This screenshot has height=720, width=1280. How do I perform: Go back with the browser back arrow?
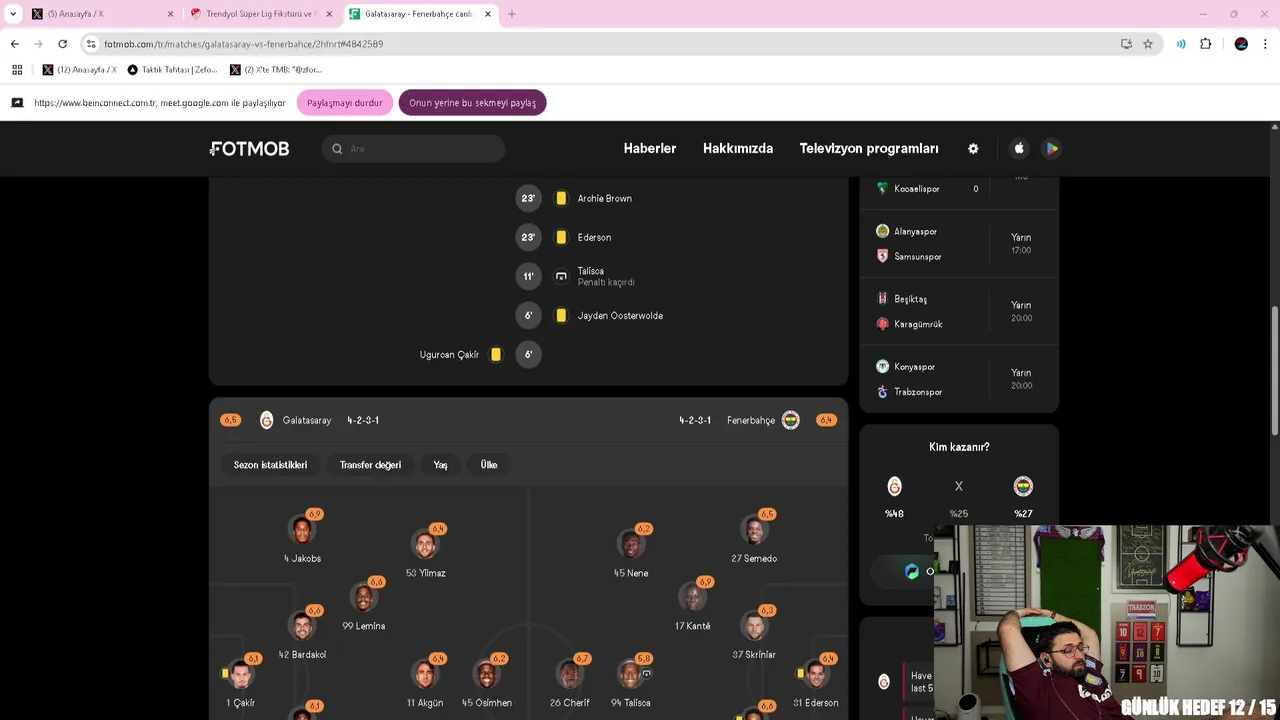[x=14, y=44]
